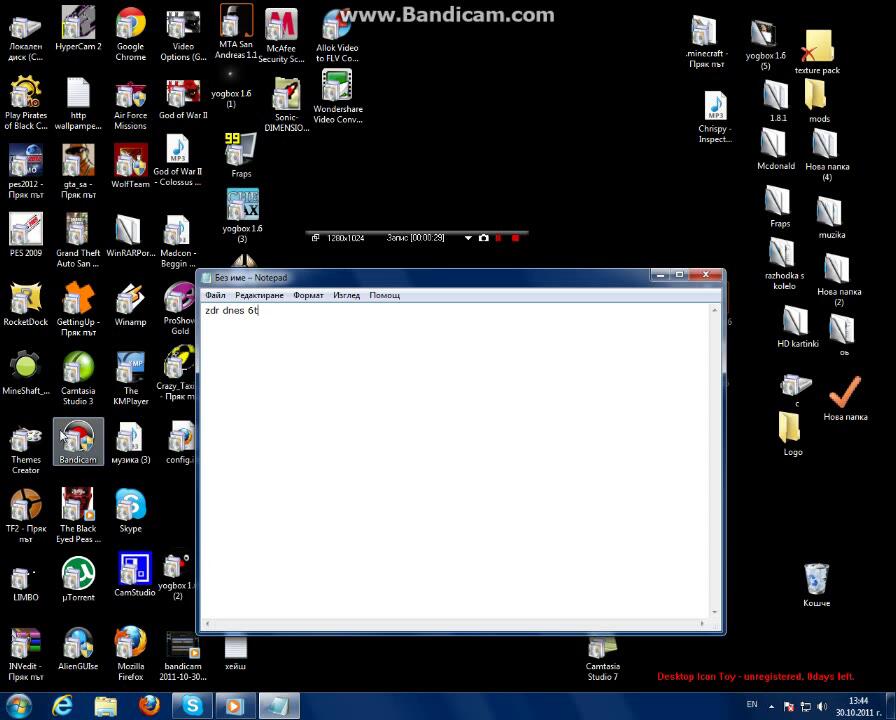Select the Bandicam desktop shortcut
This screenshot has width=896, height=720.
pyautogui.click(x=78, y=441)
